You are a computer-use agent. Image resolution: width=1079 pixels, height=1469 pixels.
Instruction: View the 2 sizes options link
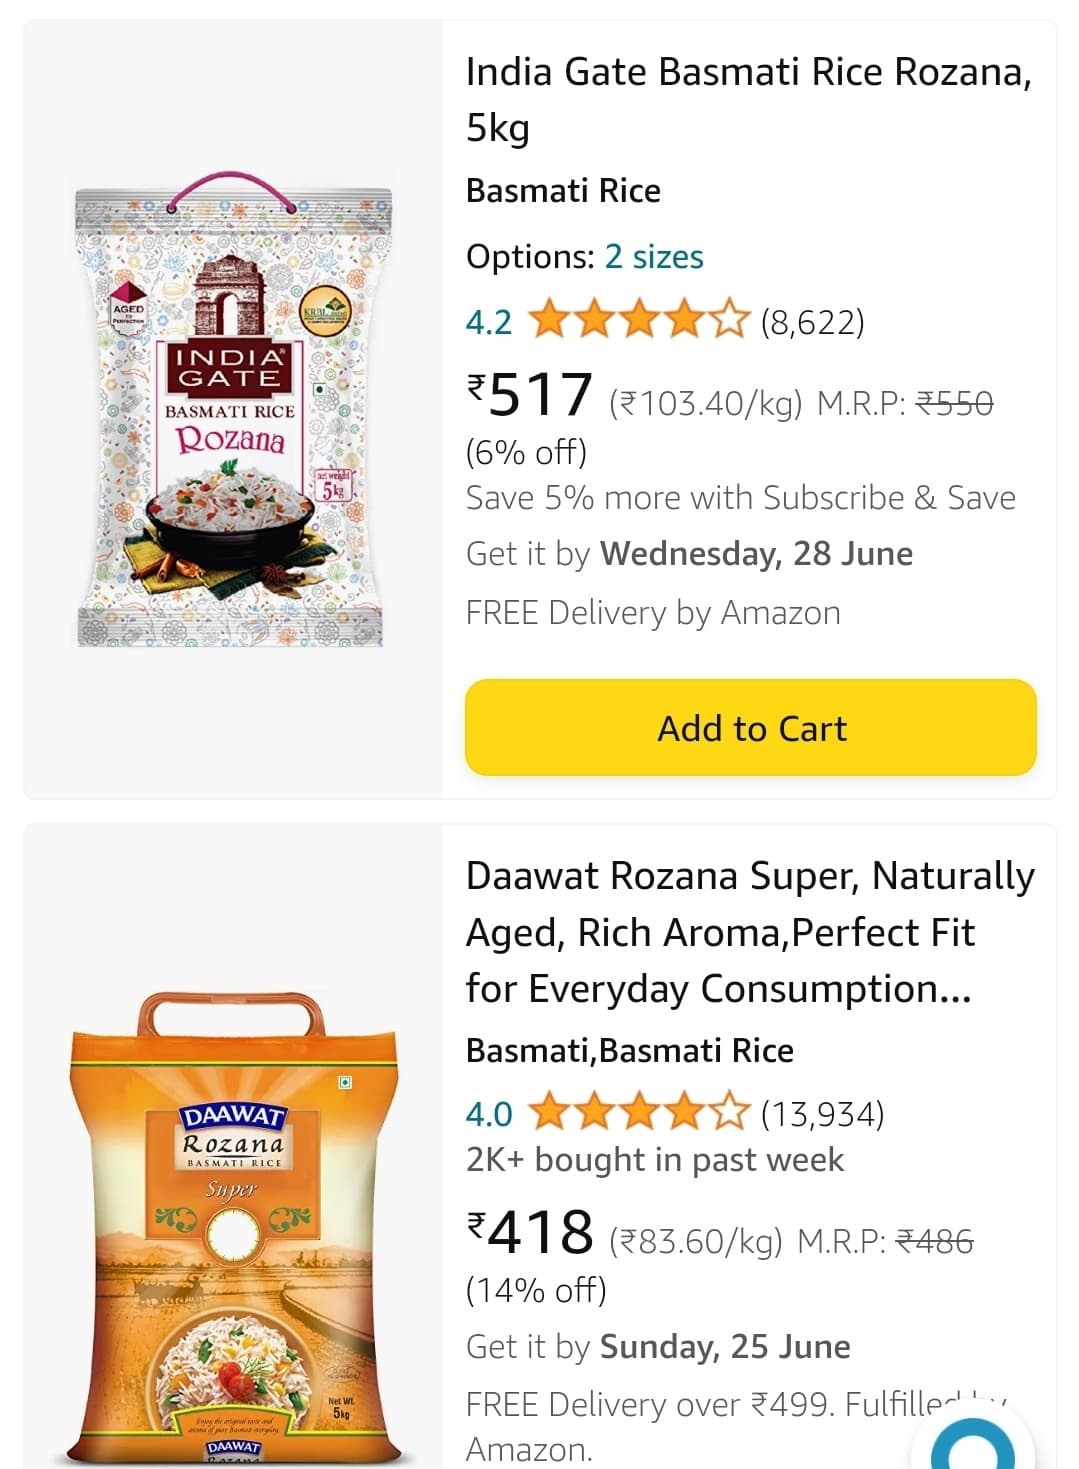pyautogui.click(x=654, y=257)
